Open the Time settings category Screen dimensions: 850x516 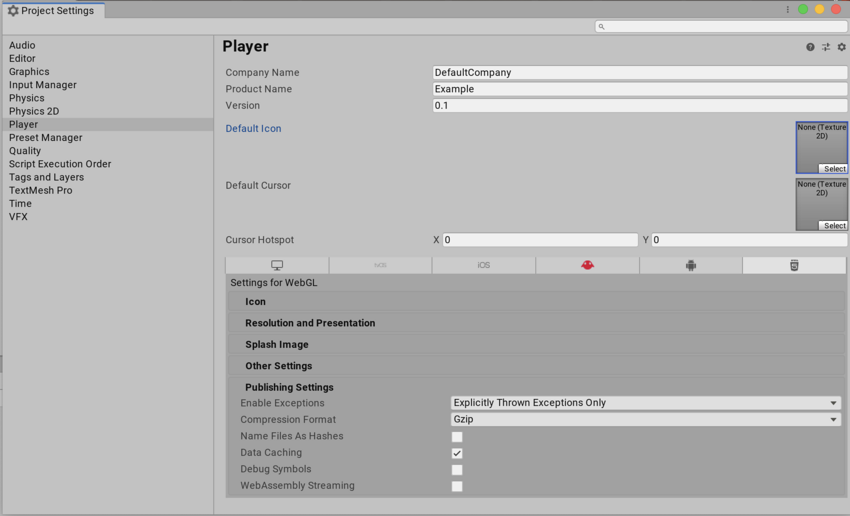(x=107, y=203)
